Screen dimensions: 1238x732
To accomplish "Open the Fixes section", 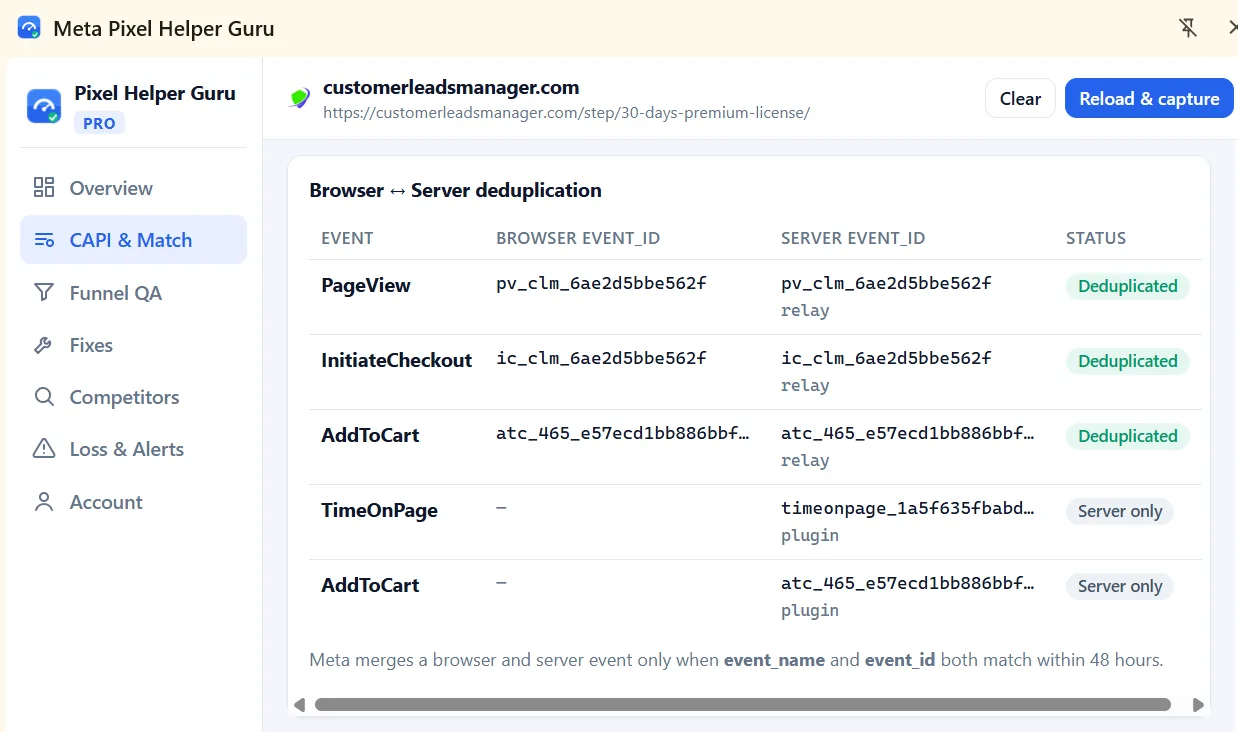I will 133,345.
